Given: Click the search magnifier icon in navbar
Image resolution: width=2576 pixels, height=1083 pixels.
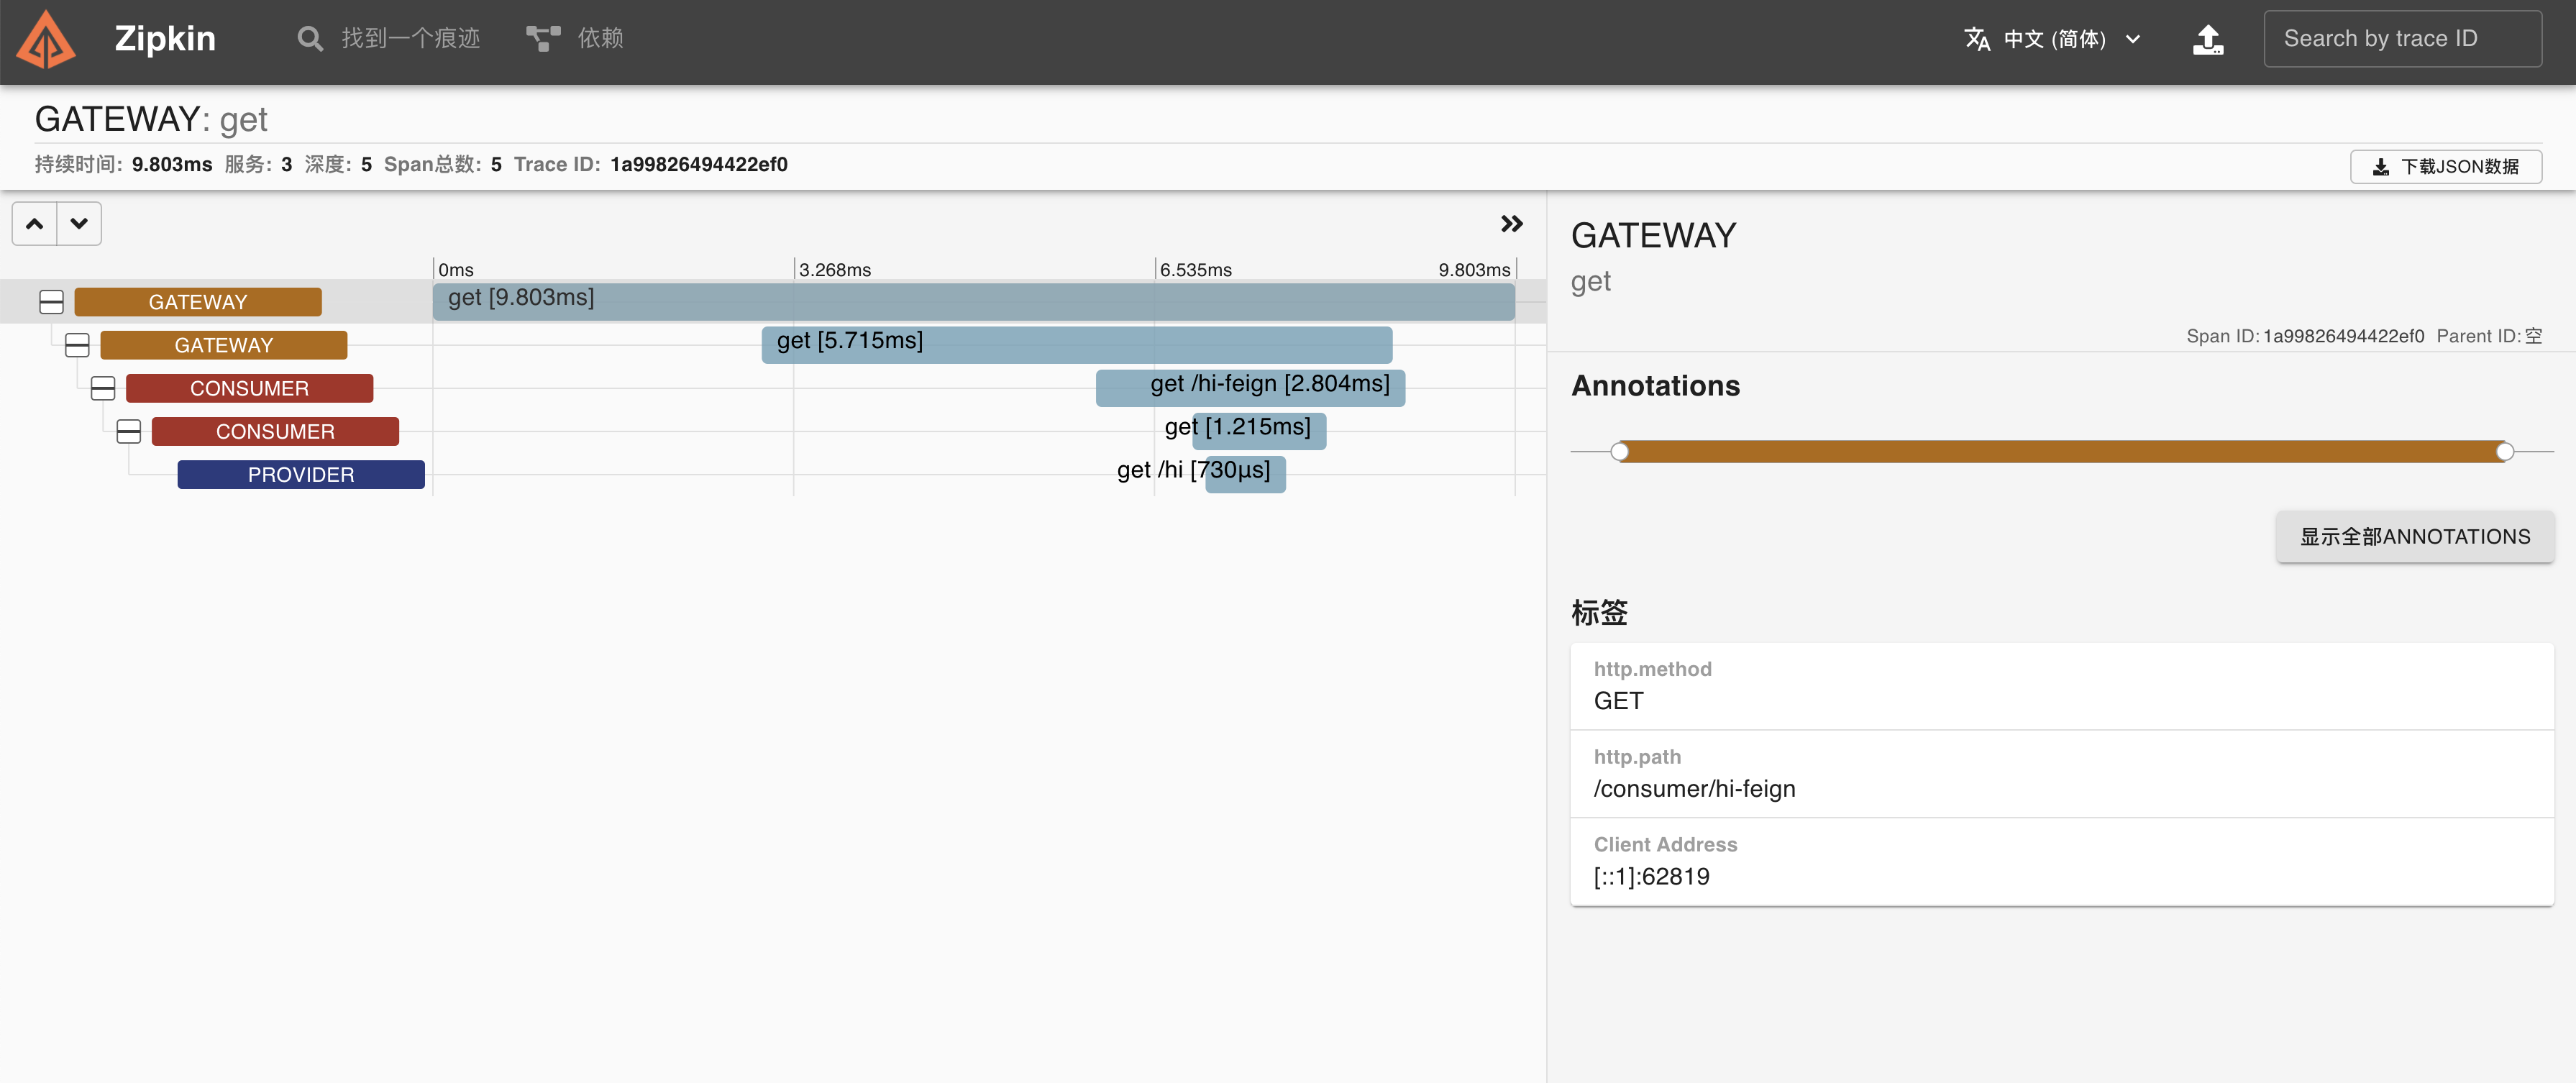Looking at the screenshot, I should [x=310, y=39].
